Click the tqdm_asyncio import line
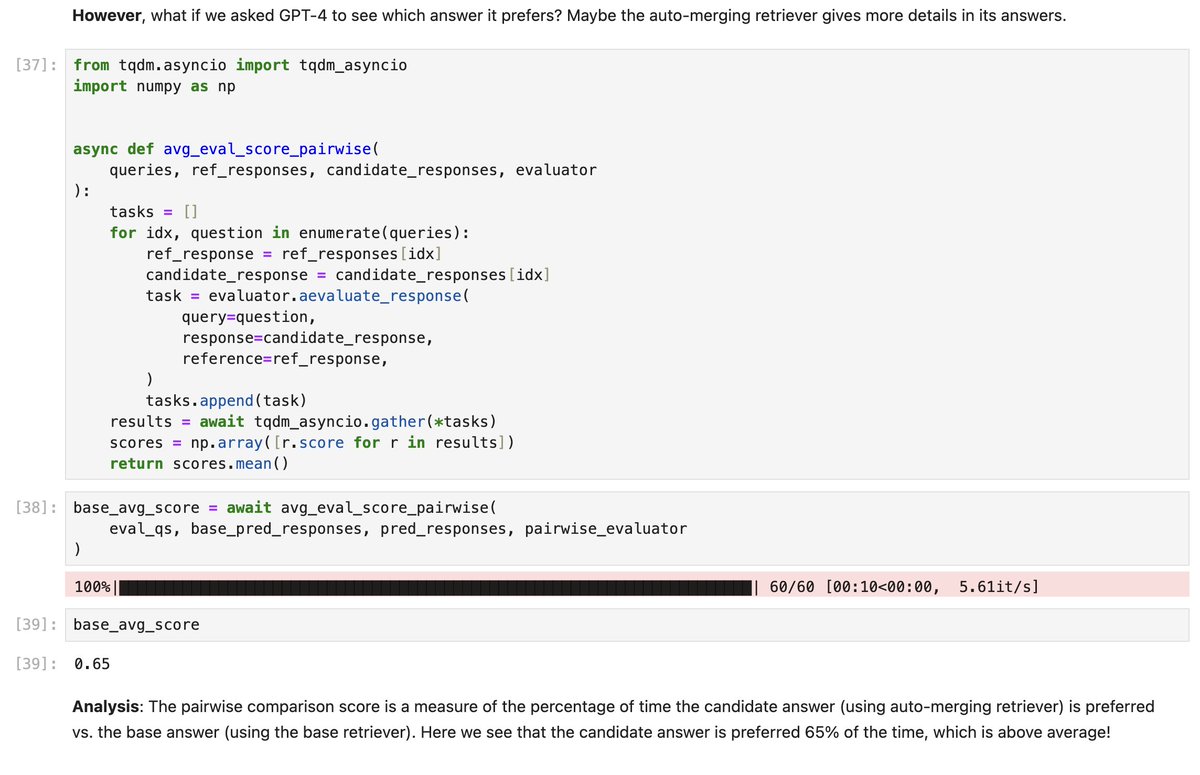Screen dimensions: 1200x775 click(x=240, y=64)
